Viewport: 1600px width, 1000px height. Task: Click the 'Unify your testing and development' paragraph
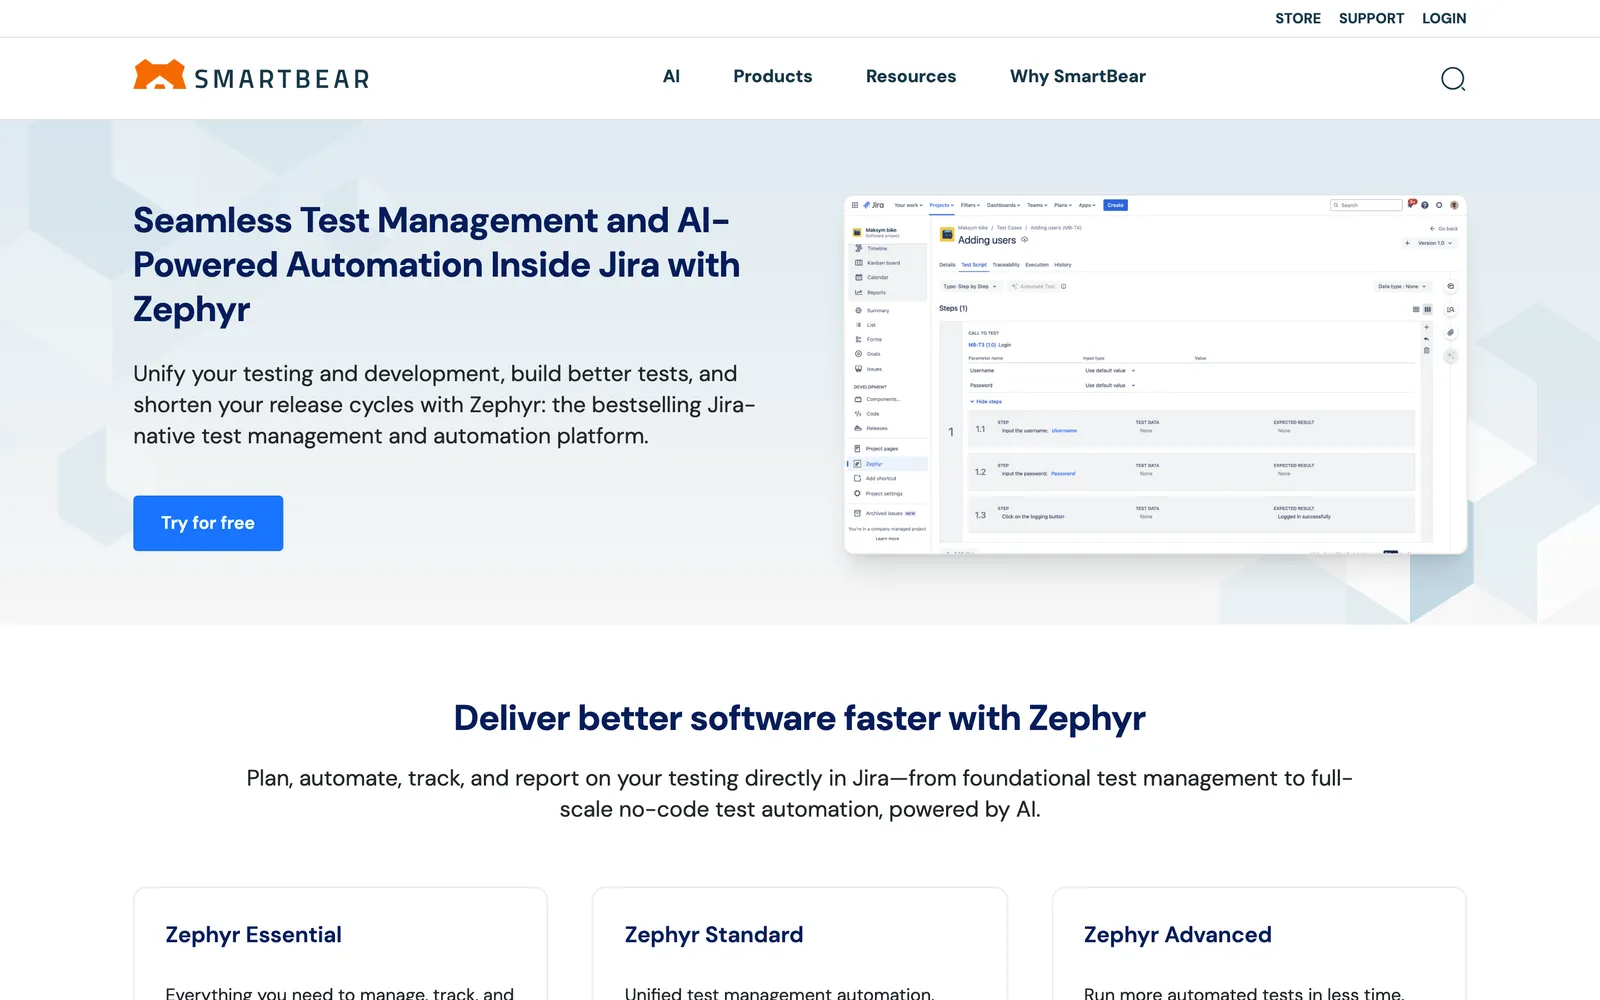pyautogui.click(x=444, y=405)
